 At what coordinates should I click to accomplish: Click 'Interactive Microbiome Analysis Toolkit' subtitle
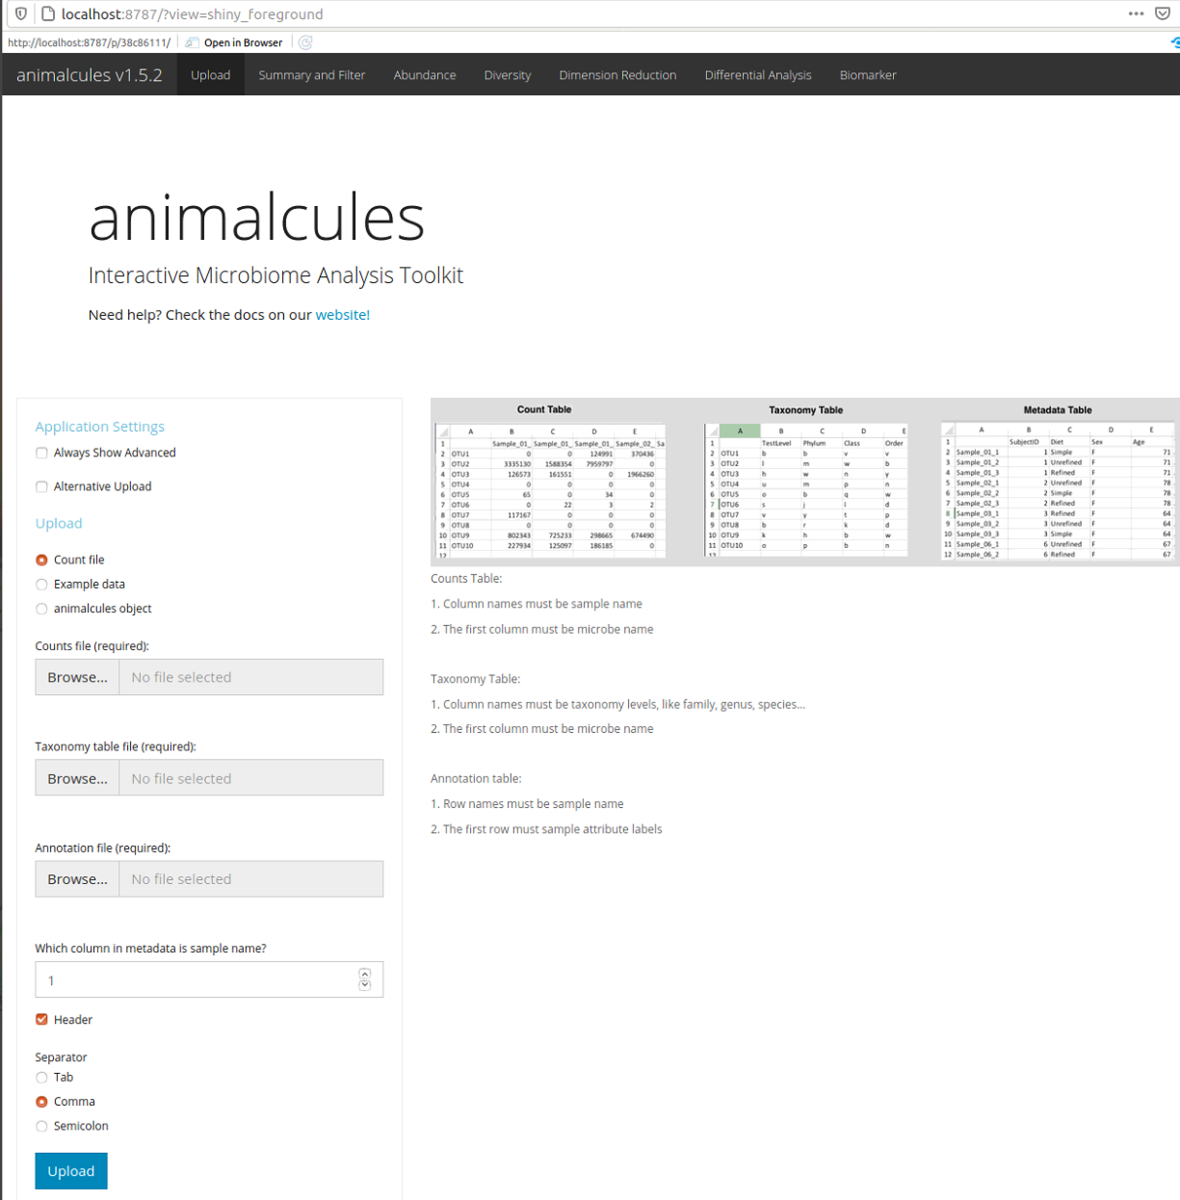tap(276, 276)
